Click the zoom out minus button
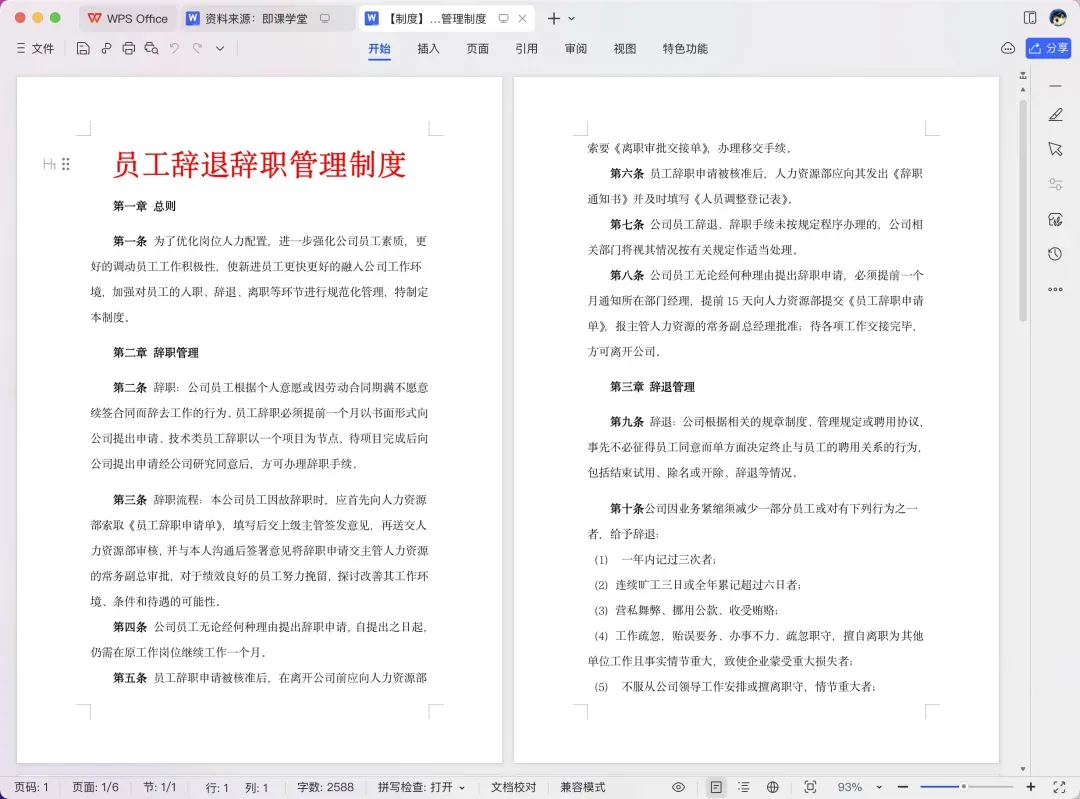Viewport: 1080px width, 799px height. pos(903,787)
